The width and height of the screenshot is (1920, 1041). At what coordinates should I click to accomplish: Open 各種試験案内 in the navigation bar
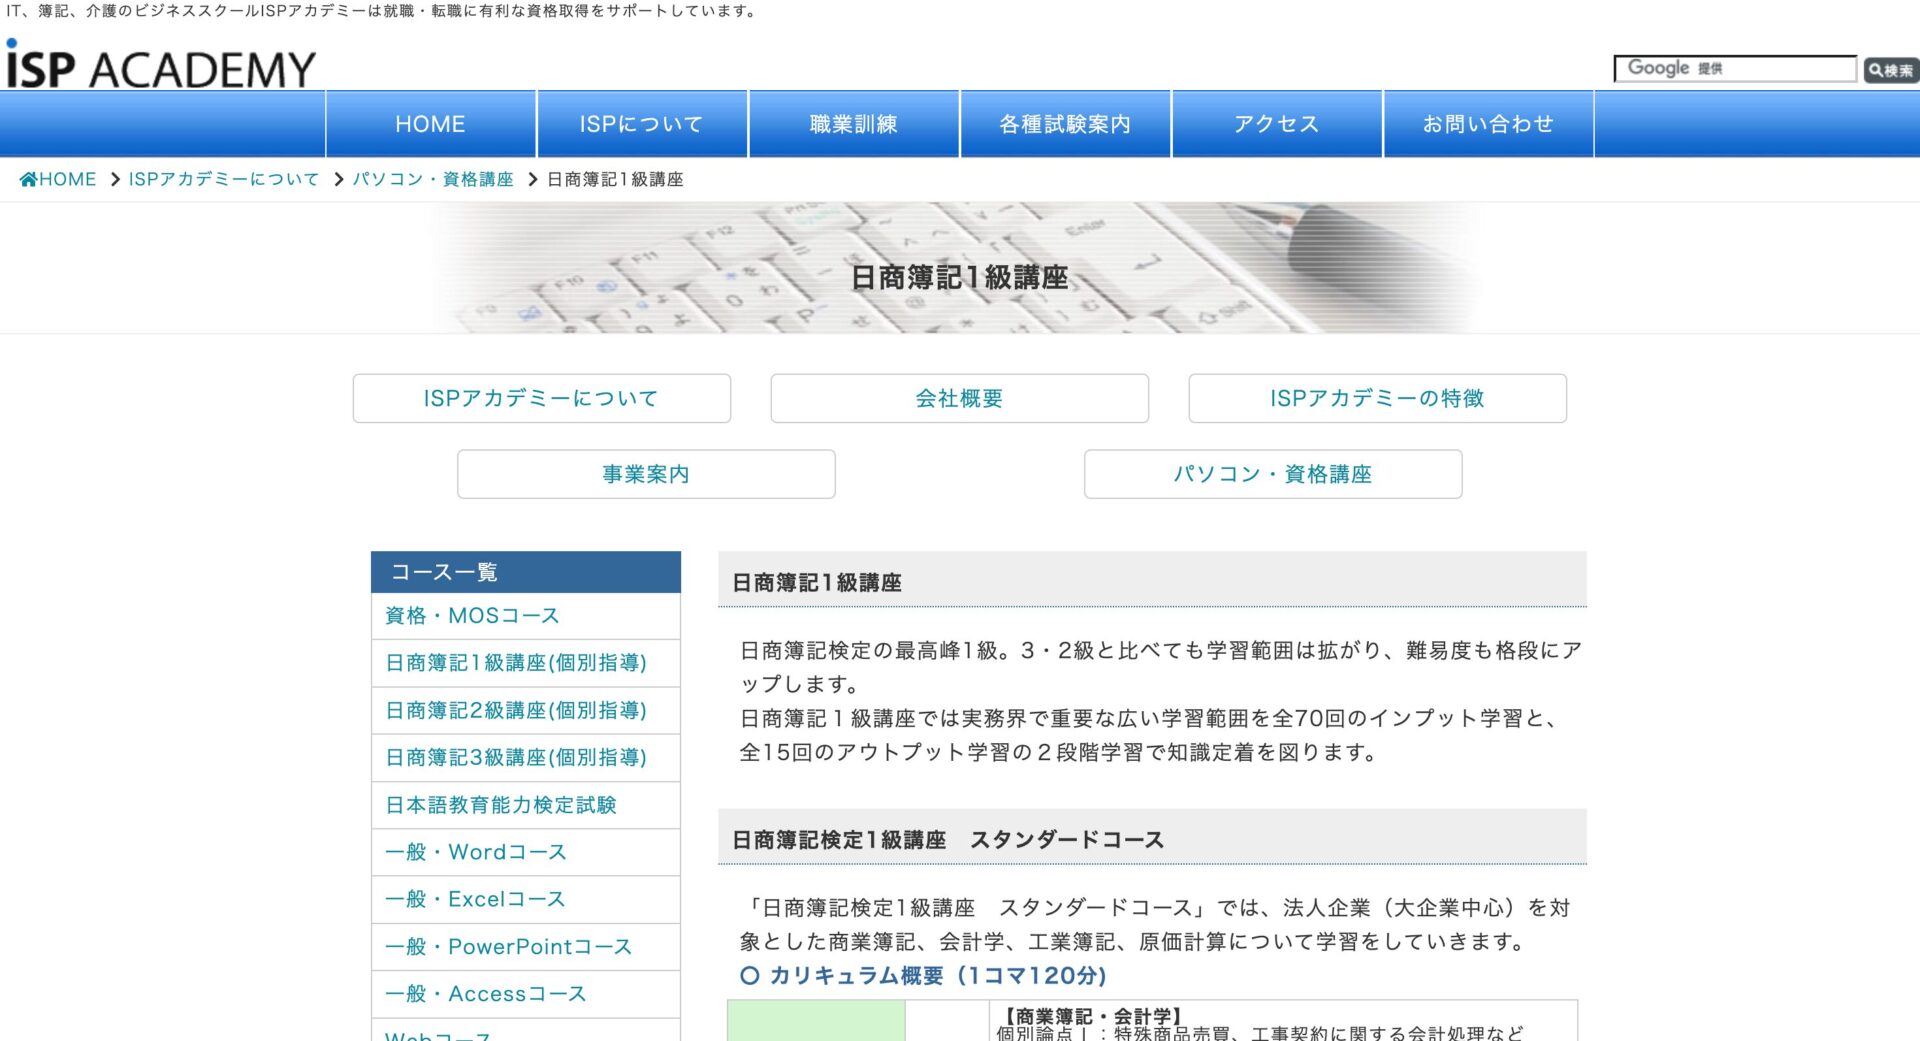(1065, 124)
